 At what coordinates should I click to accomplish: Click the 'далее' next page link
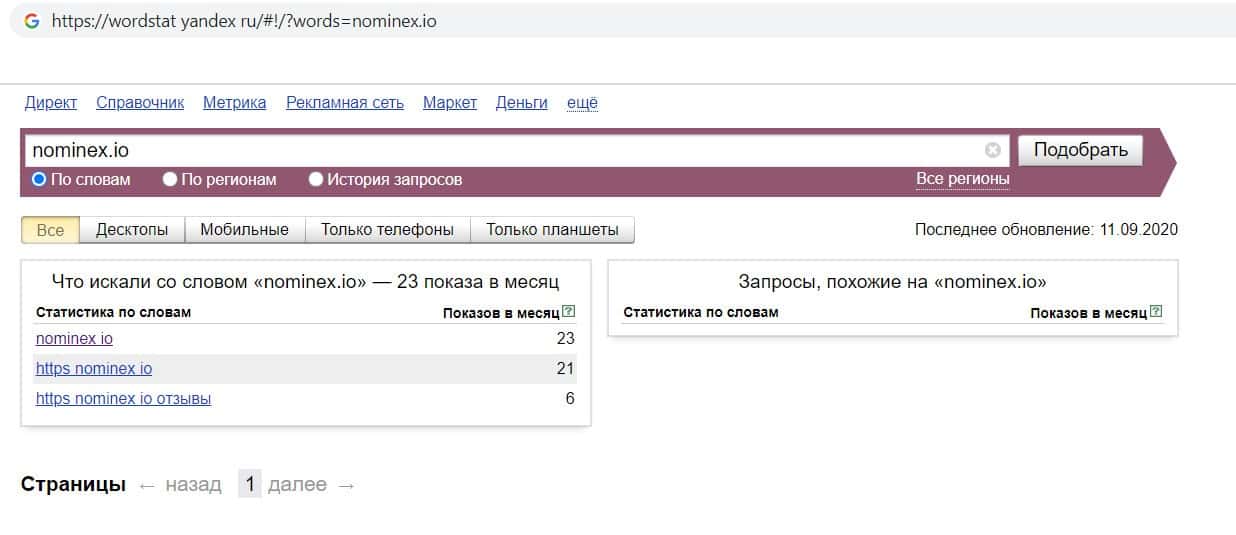[297, 485]
